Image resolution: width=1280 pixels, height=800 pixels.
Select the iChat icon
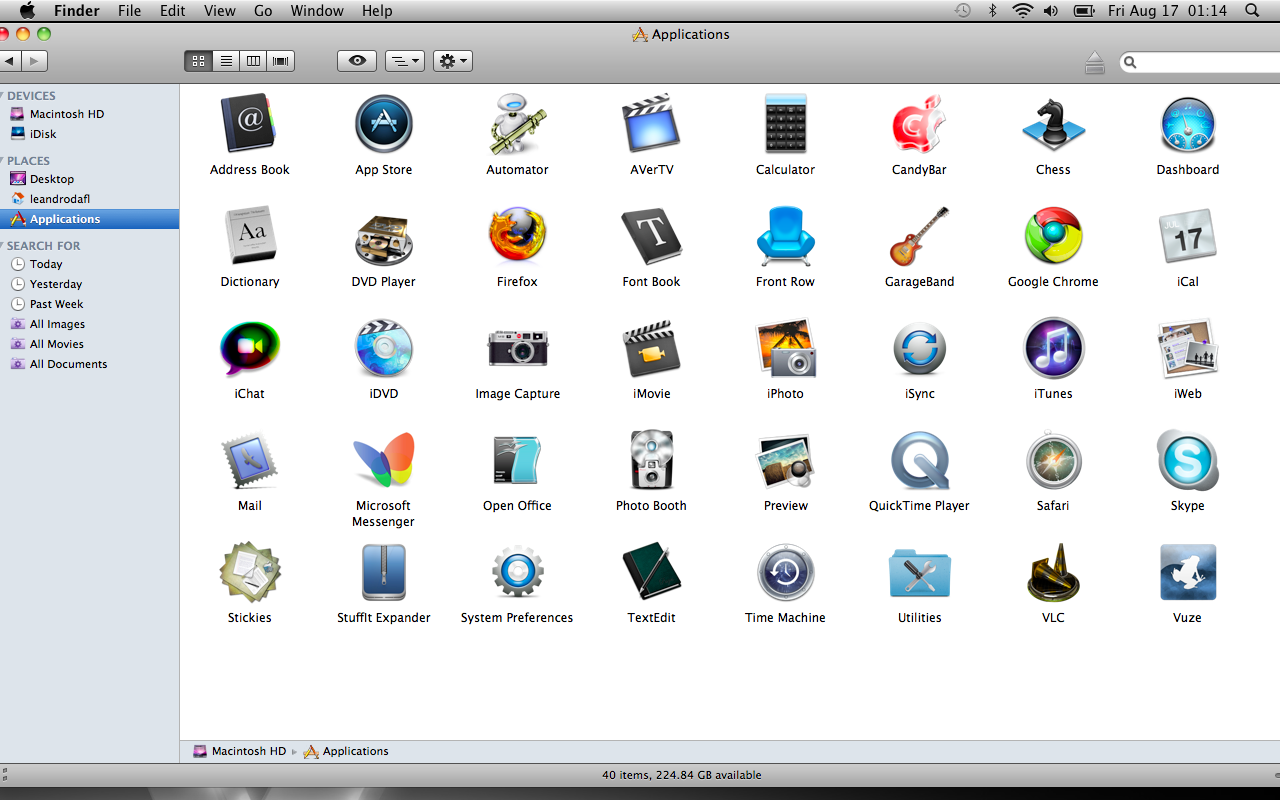coord(249,348)
